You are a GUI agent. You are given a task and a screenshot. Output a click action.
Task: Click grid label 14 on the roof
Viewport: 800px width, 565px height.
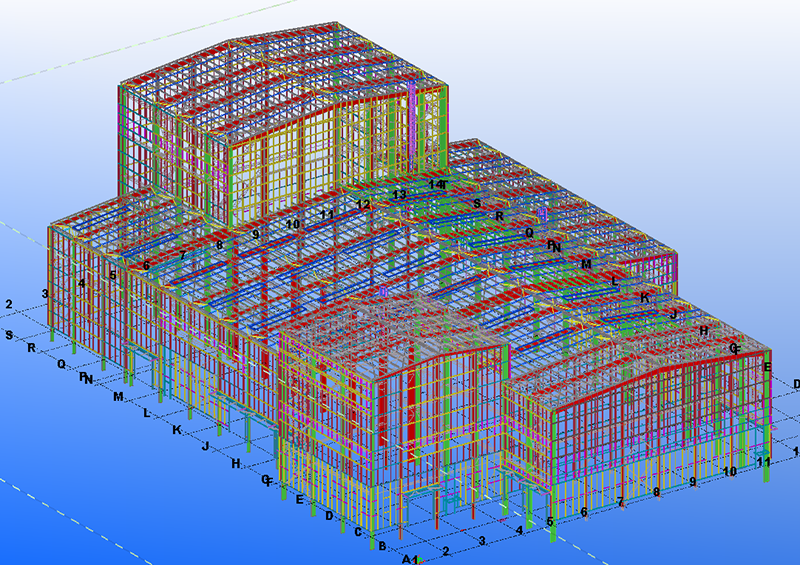(x=435, y=185)
